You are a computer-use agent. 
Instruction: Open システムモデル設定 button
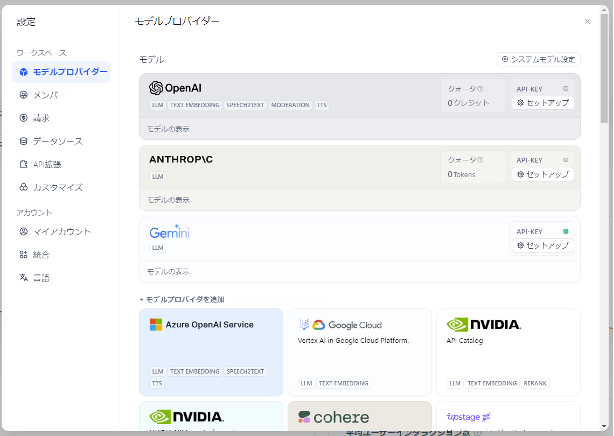coord(538,60)
